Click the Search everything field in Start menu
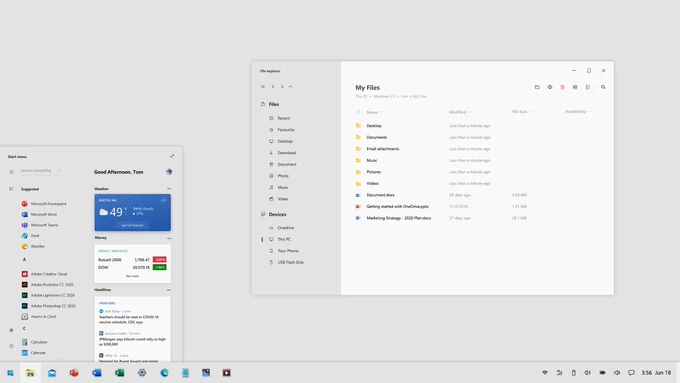 (40, 170)
